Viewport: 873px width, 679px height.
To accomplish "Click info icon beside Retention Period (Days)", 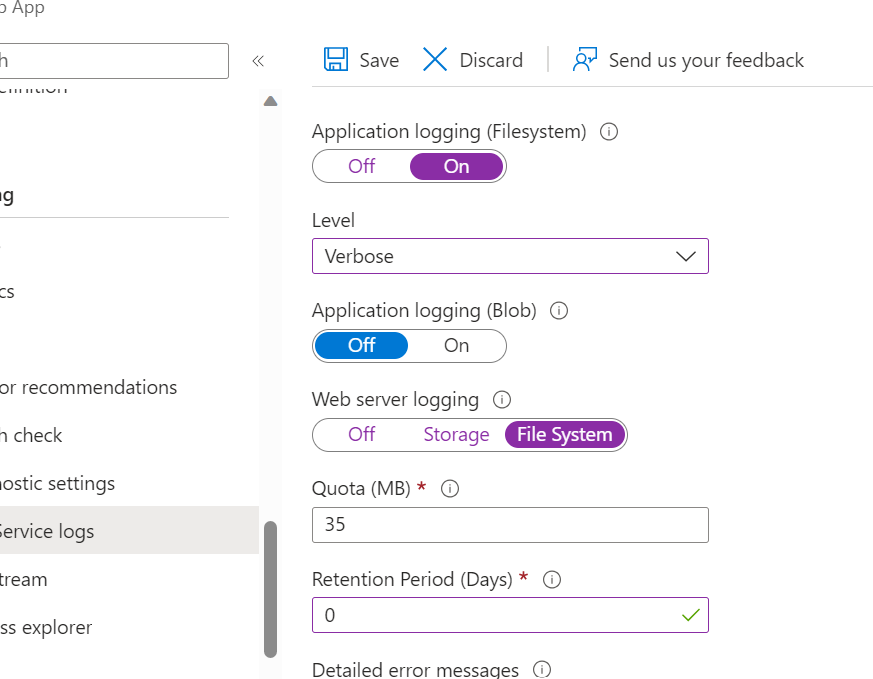I will click(552, 579).
